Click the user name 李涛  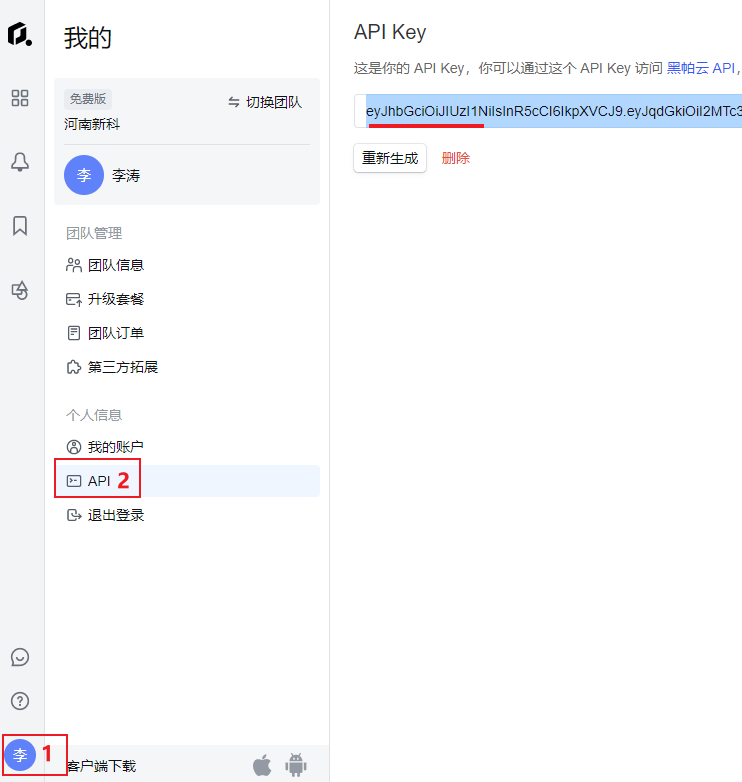pos(126,176)
